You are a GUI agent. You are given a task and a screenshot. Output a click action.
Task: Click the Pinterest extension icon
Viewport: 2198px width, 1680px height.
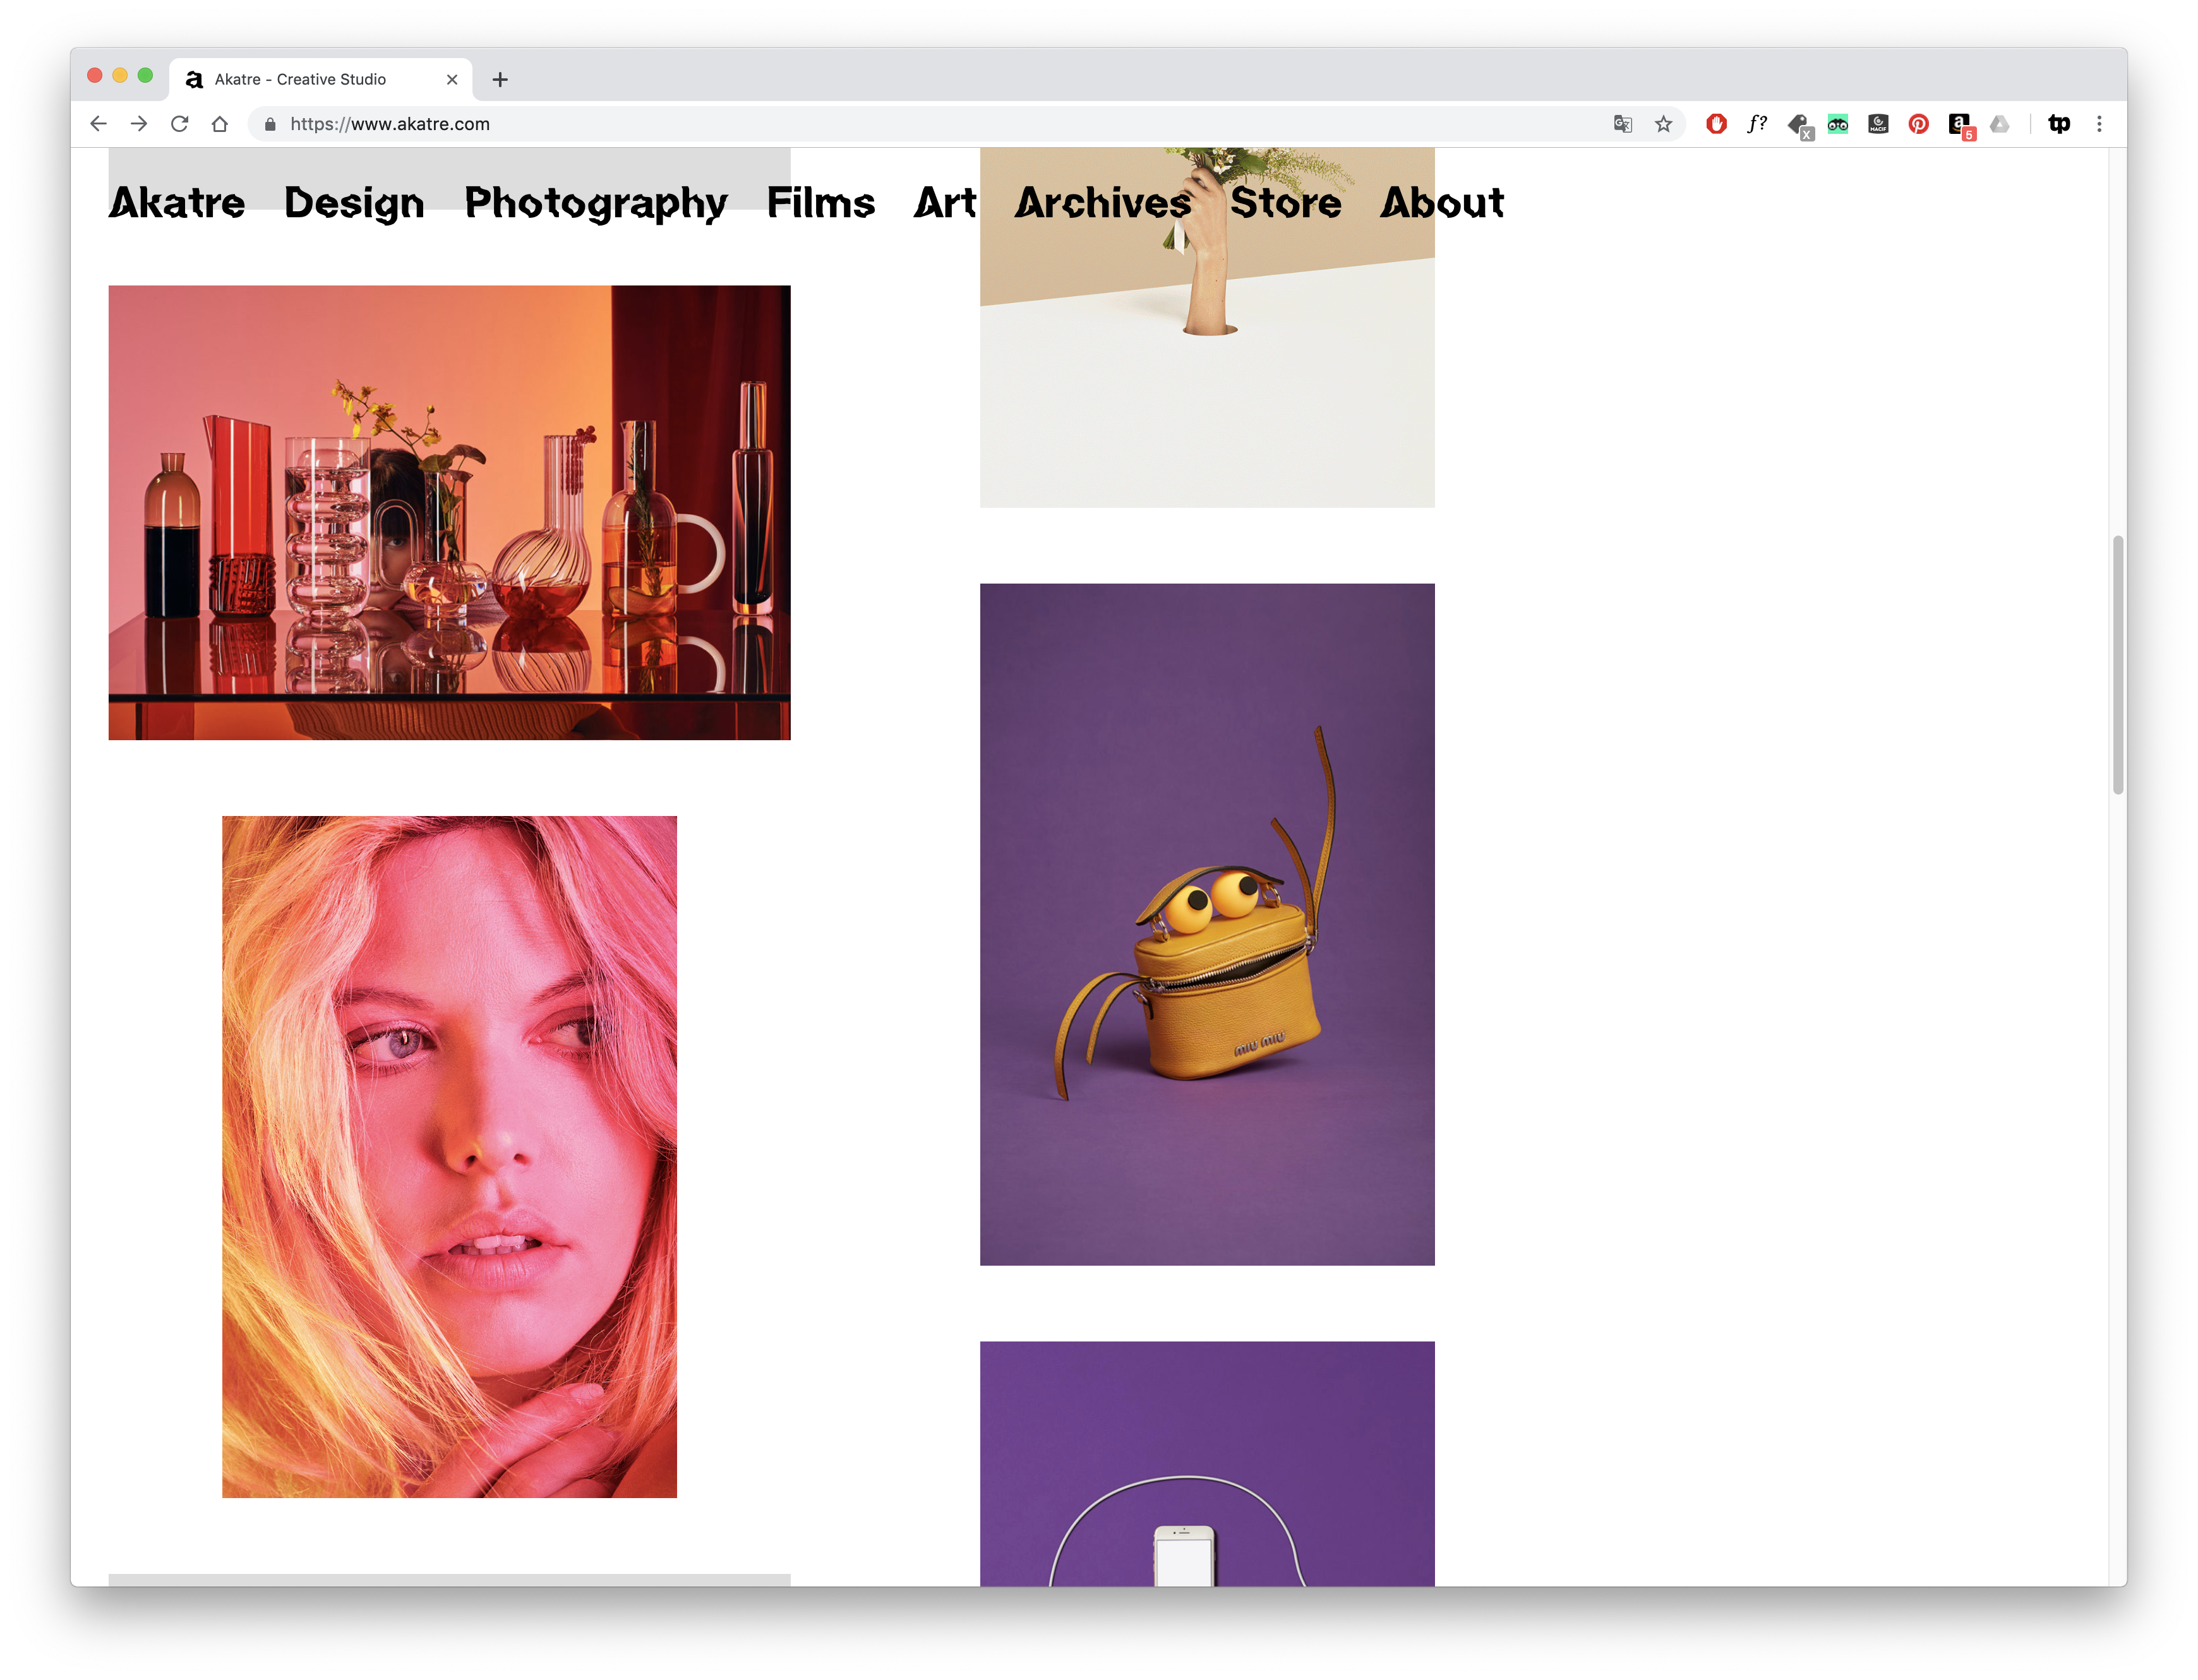click(1918, 124)
